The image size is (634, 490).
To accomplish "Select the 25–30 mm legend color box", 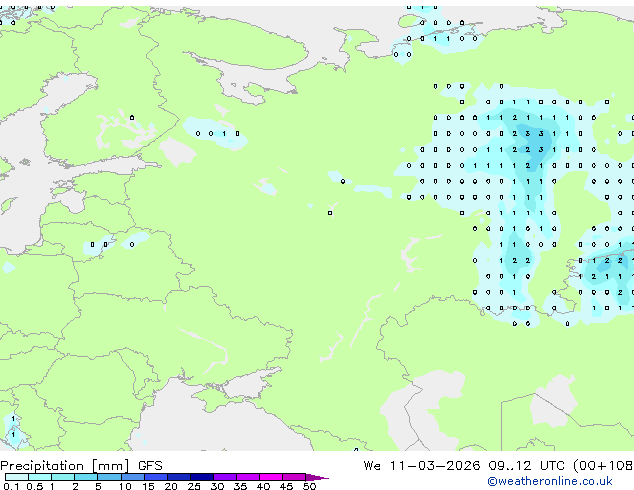I will (202, 477).
